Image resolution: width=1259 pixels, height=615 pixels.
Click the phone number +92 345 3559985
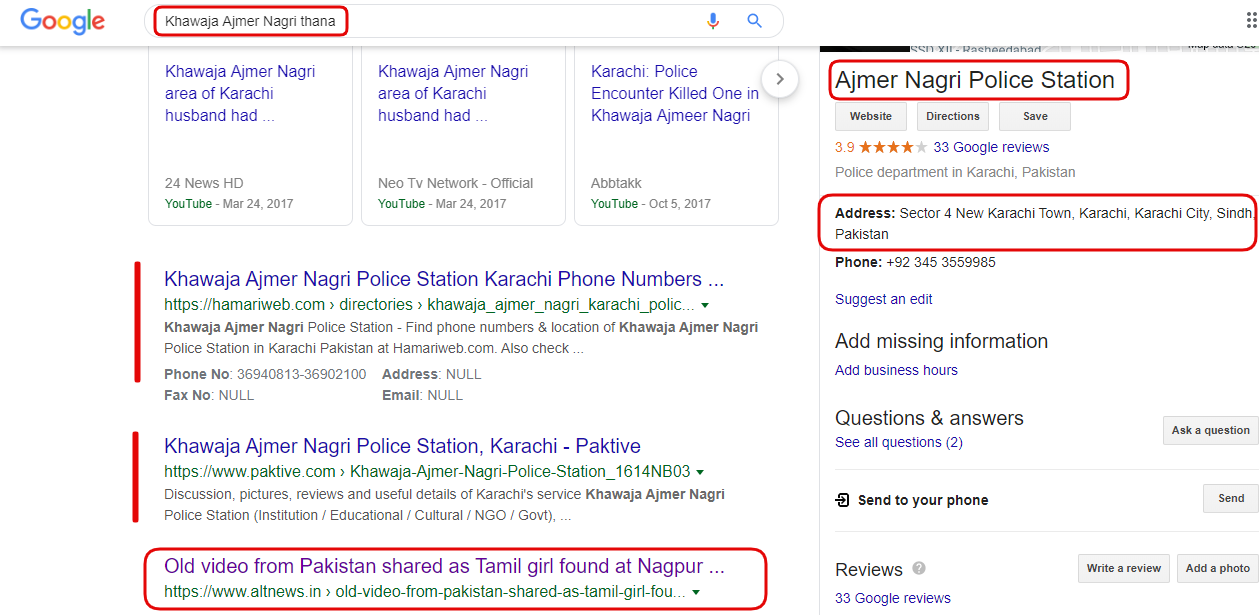pyautogui.click(x=941, y=262)
